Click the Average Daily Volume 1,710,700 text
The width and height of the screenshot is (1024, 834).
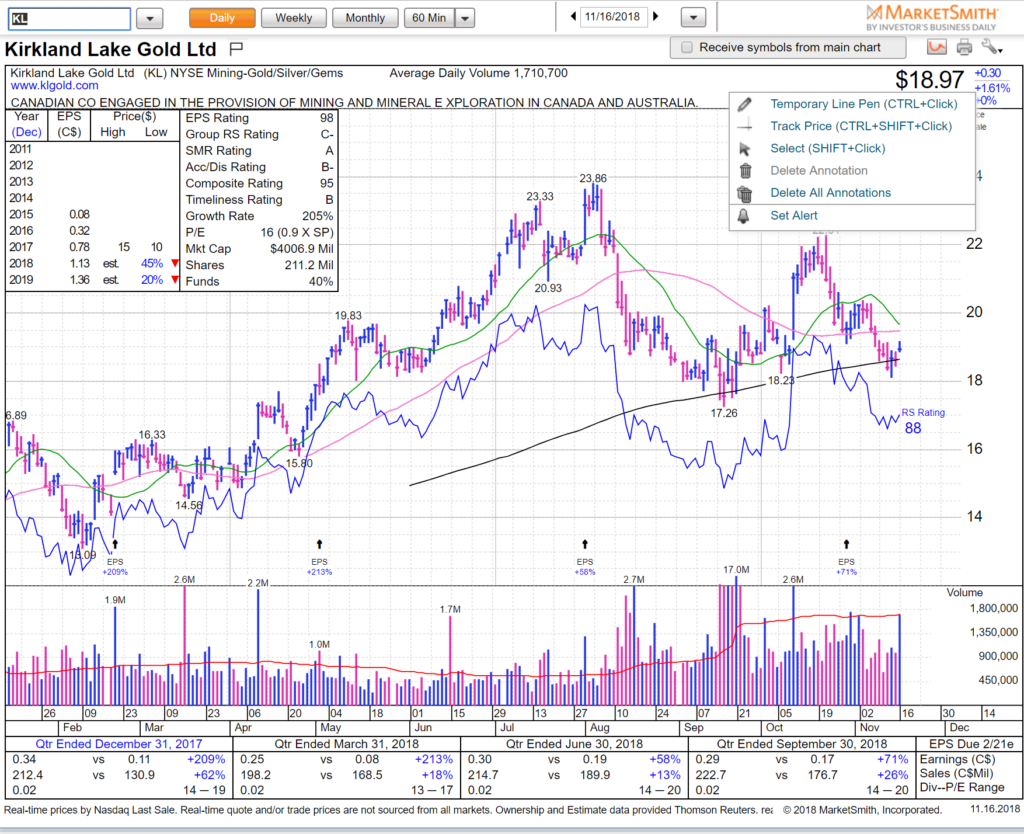tap(478, 73)
